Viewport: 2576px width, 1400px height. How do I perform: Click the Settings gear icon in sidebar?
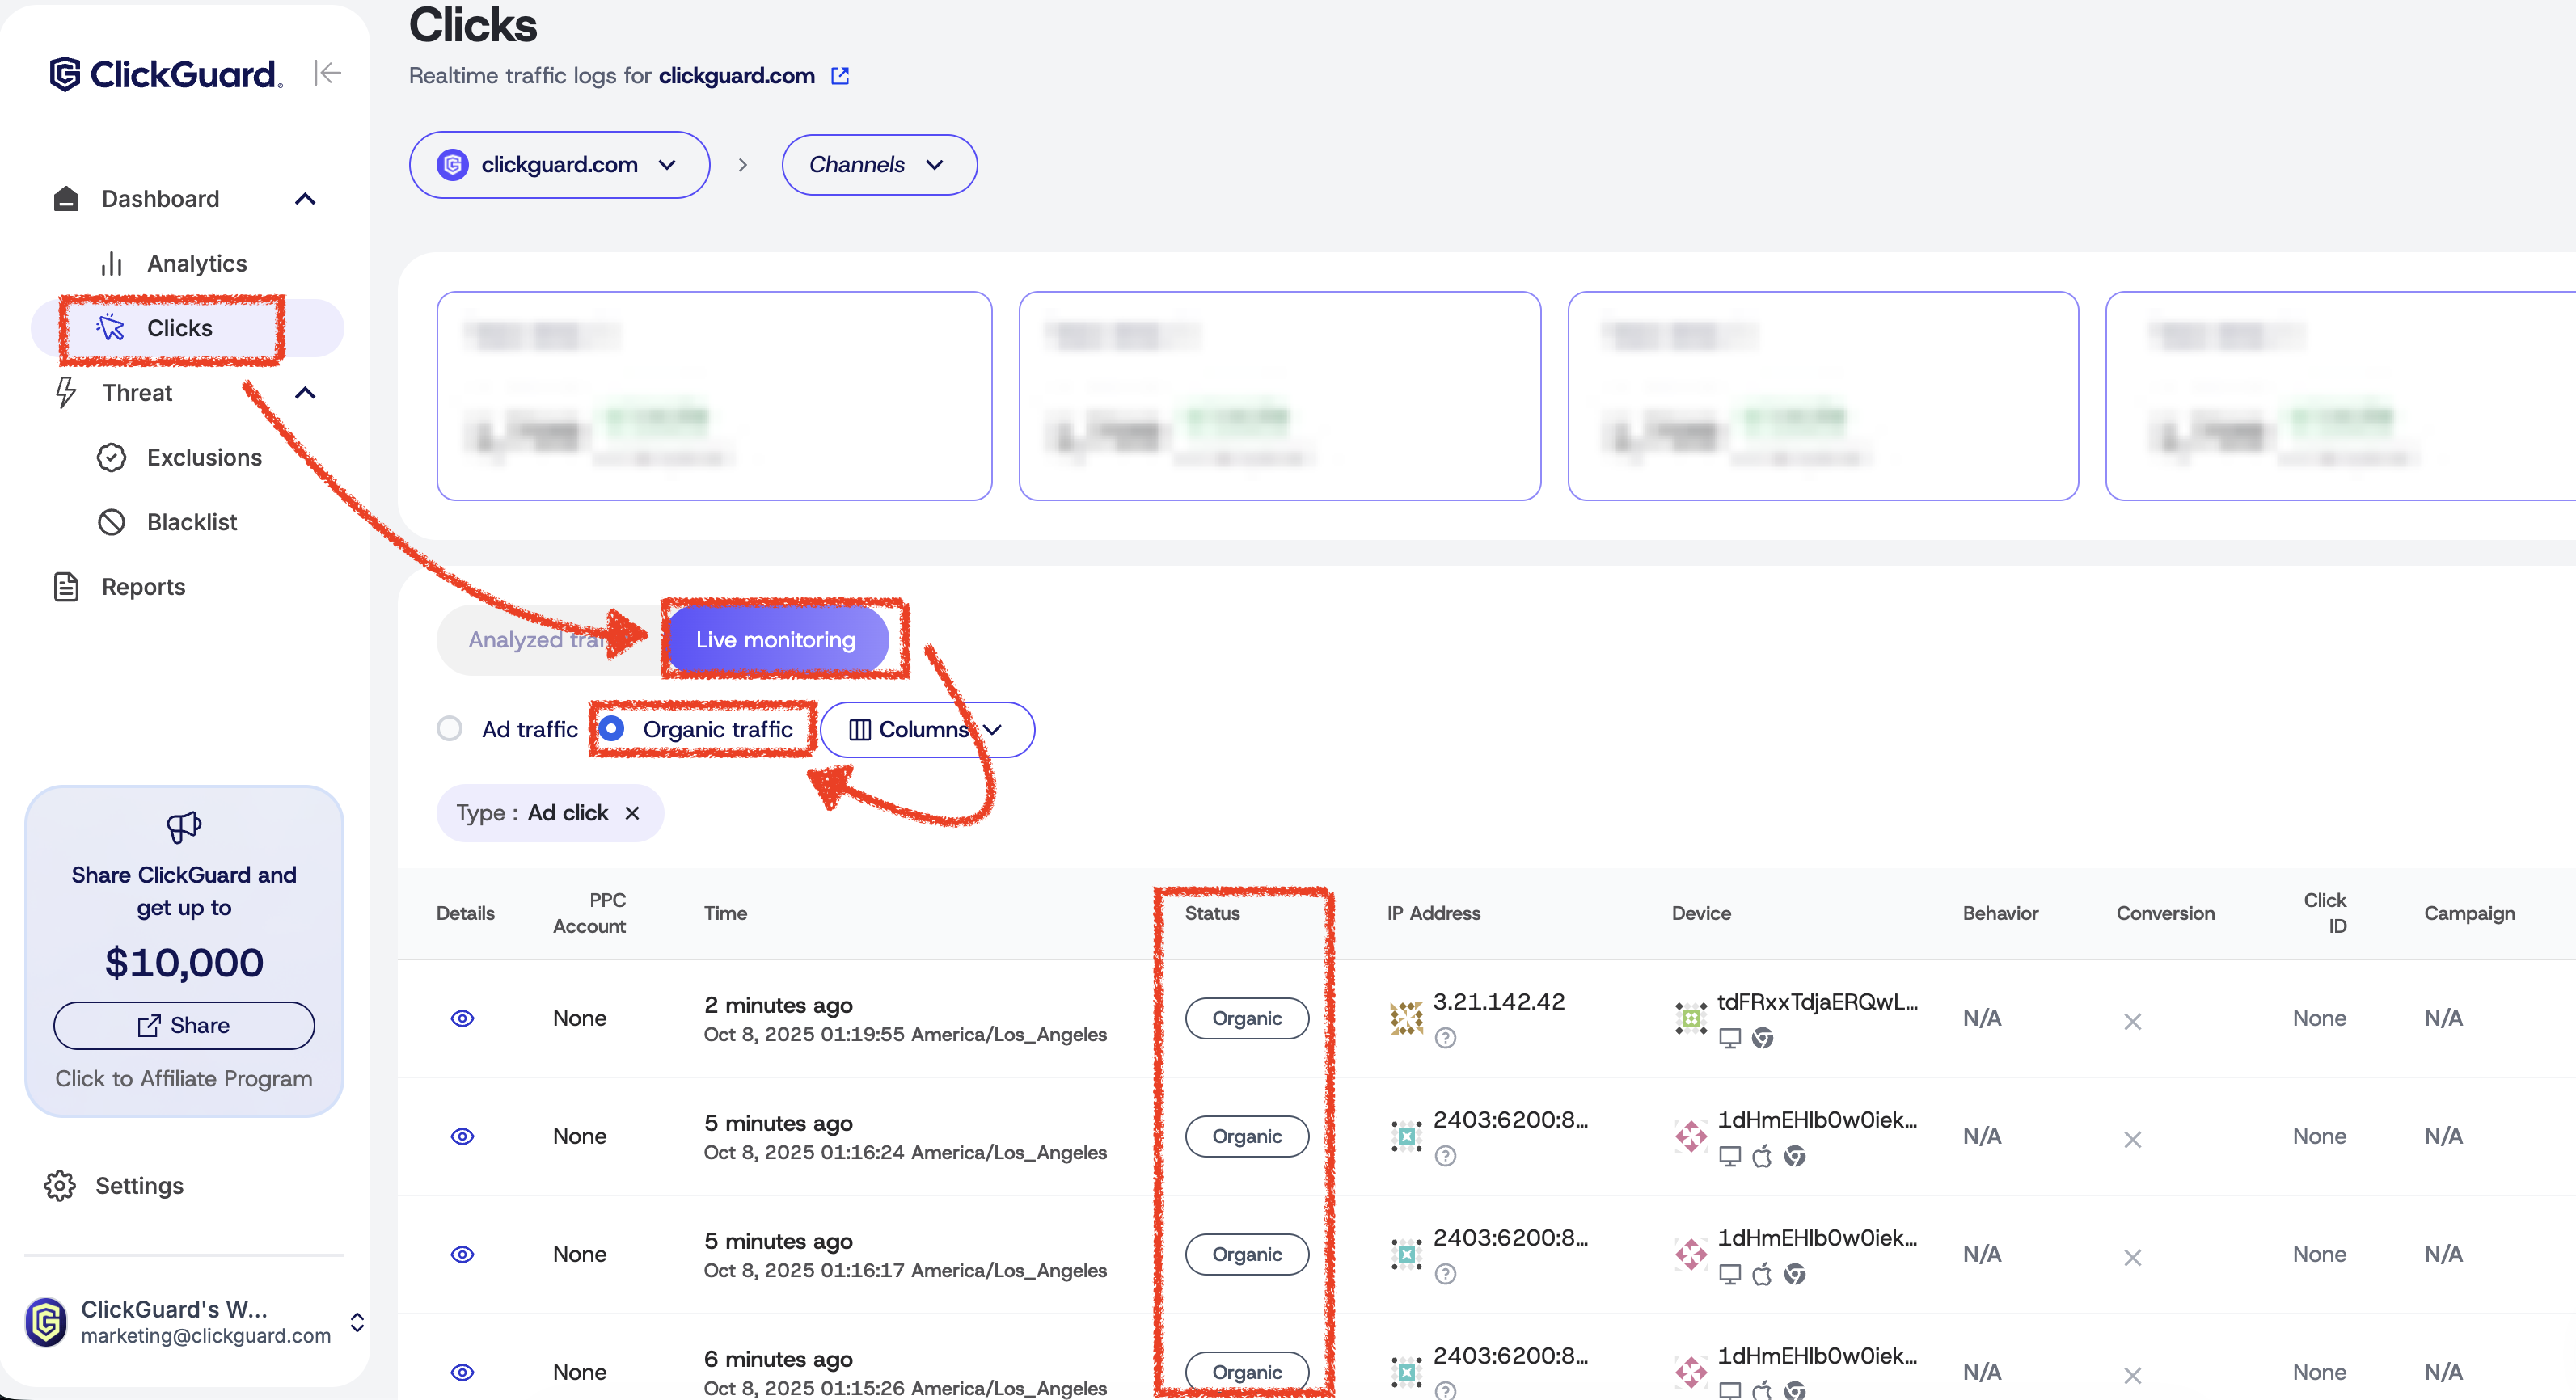tap(60, 1185)
